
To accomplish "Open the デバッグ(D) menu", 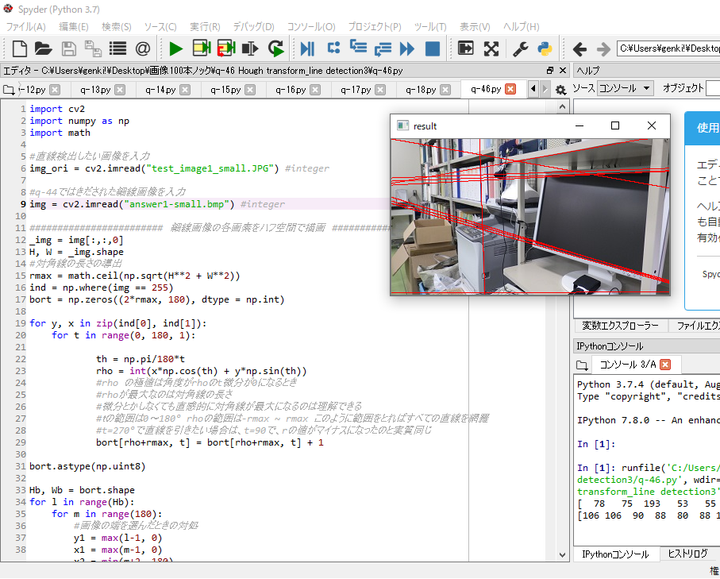I will [253, 26].
